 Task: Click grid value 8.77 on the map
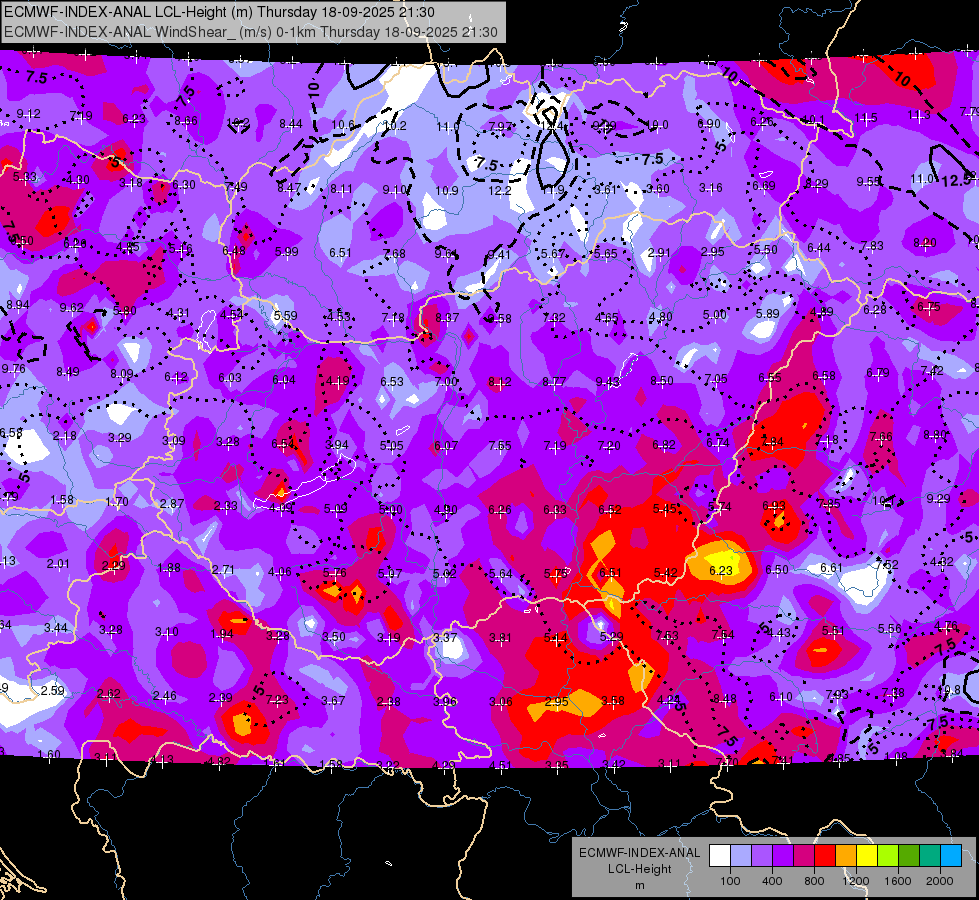tap(554, 382)
